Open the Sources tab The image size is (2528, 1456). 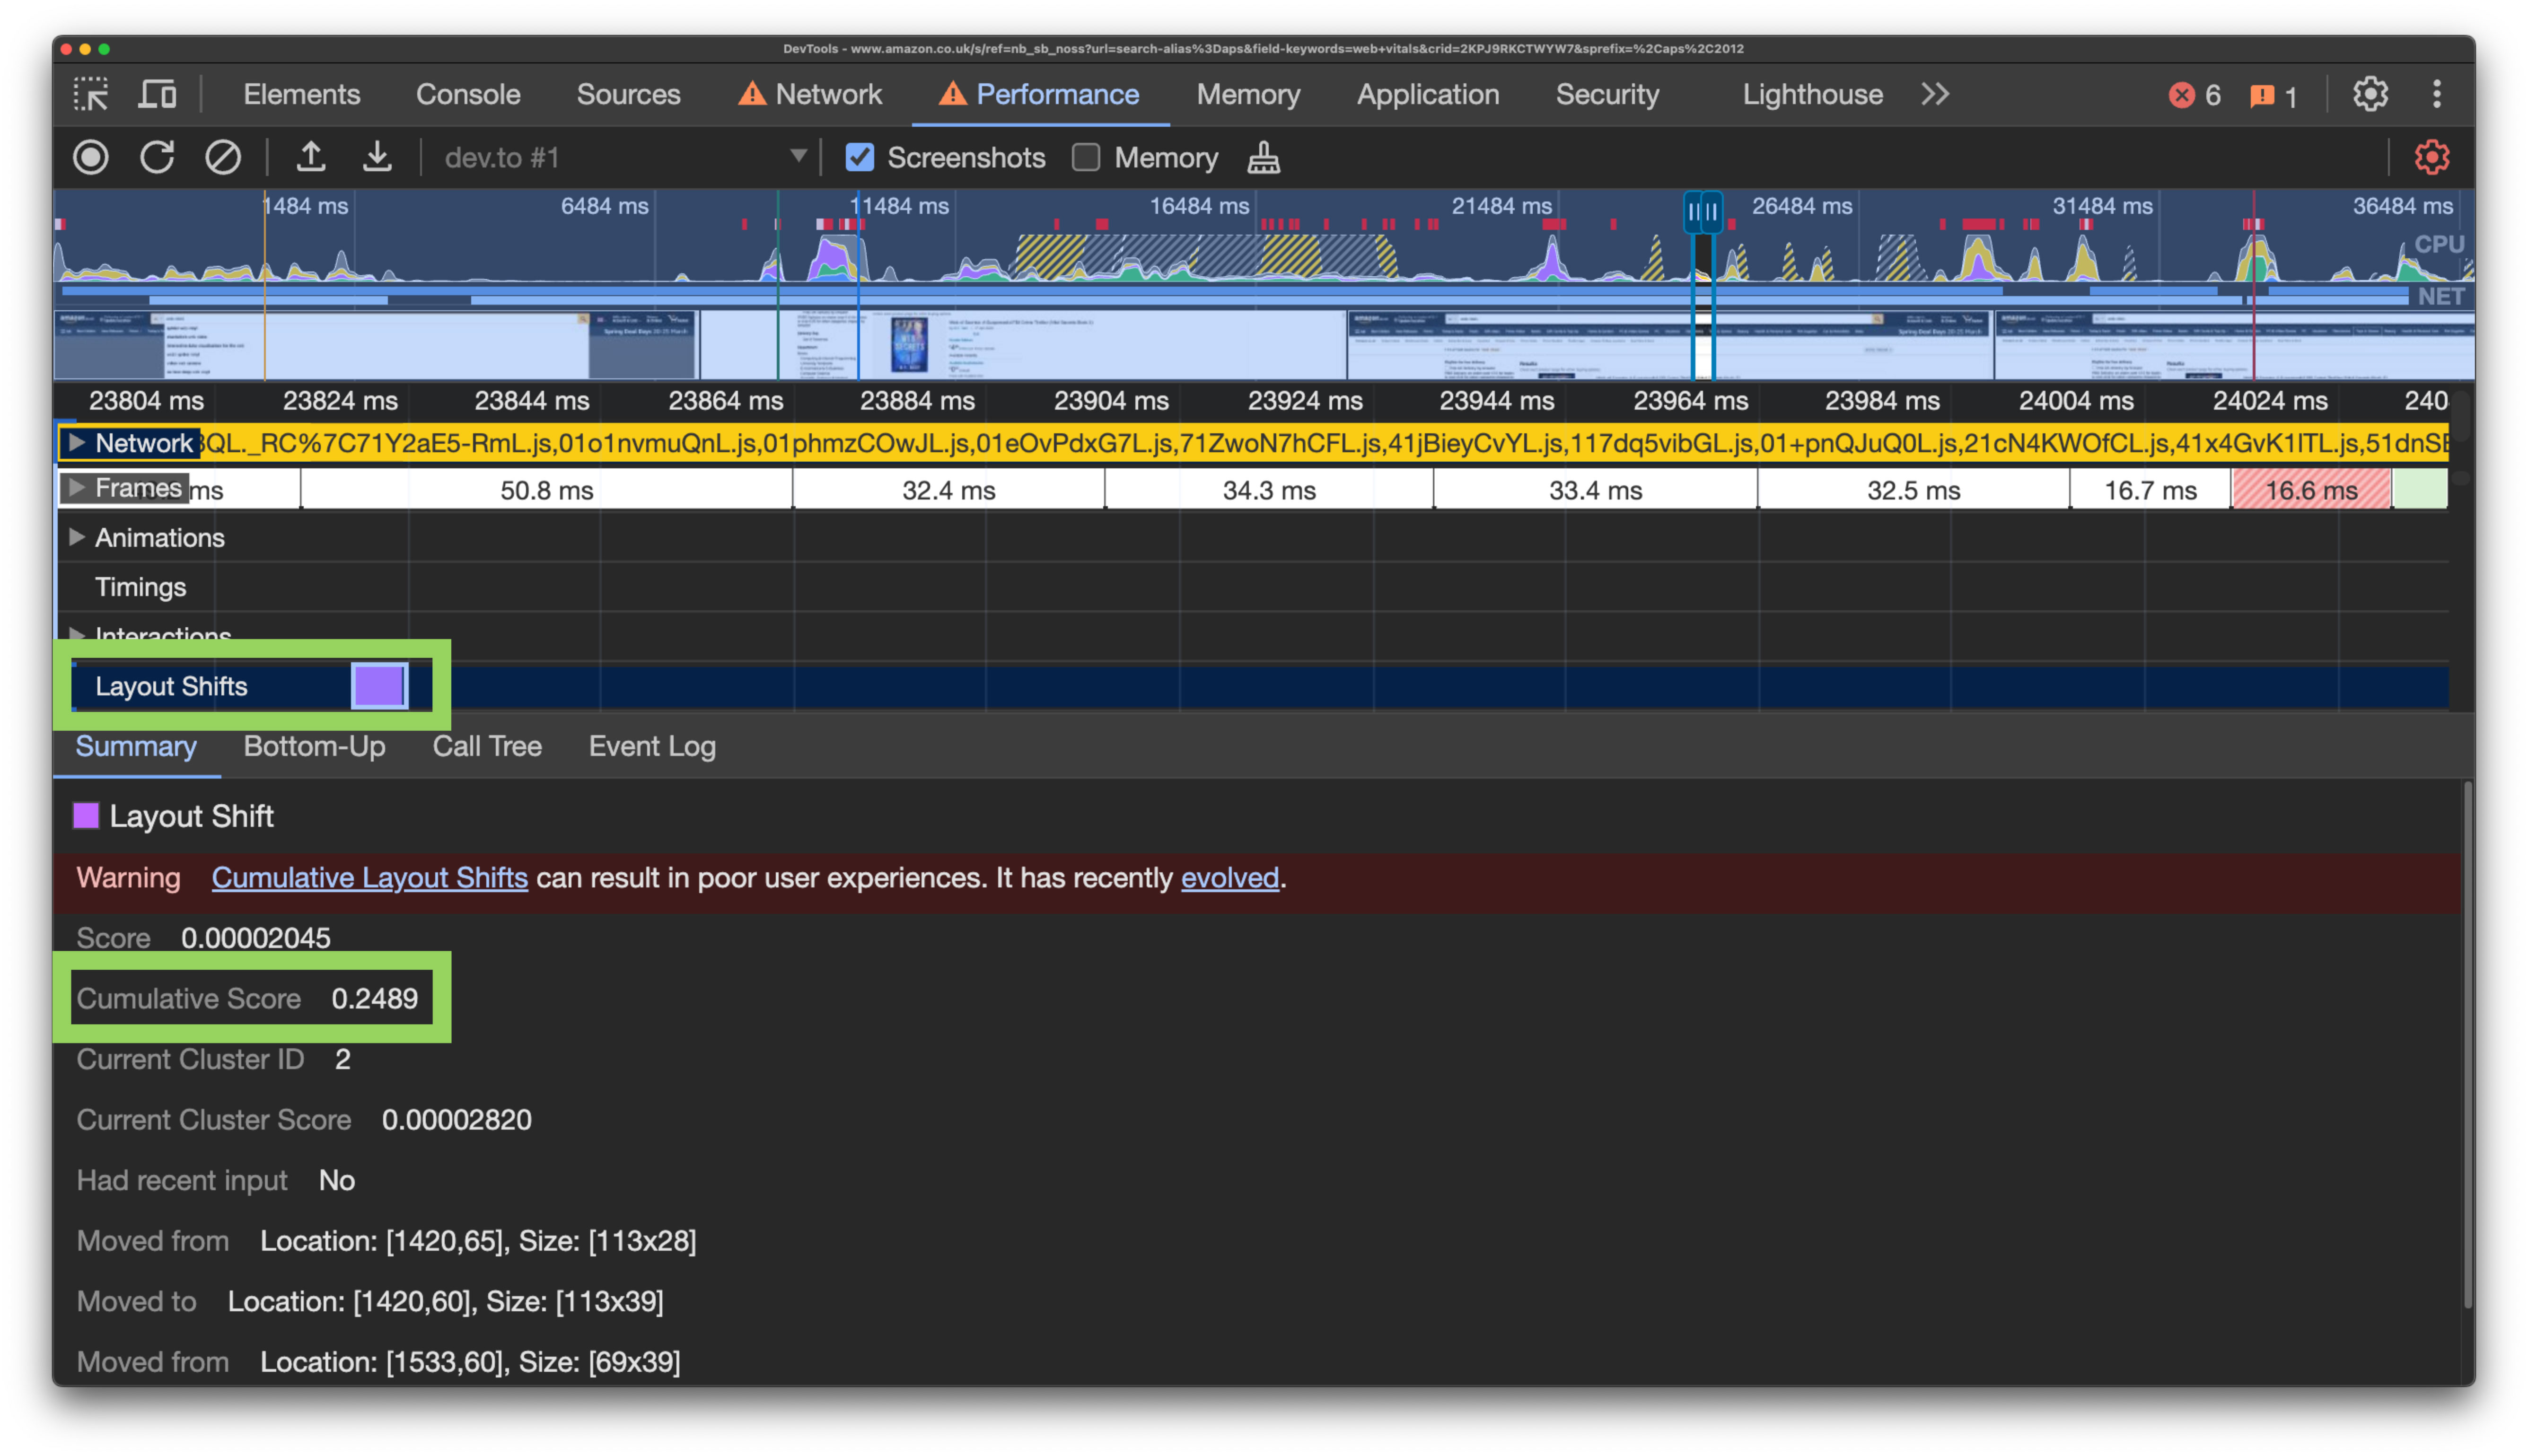pyautogui.click(x=628, y=94)
